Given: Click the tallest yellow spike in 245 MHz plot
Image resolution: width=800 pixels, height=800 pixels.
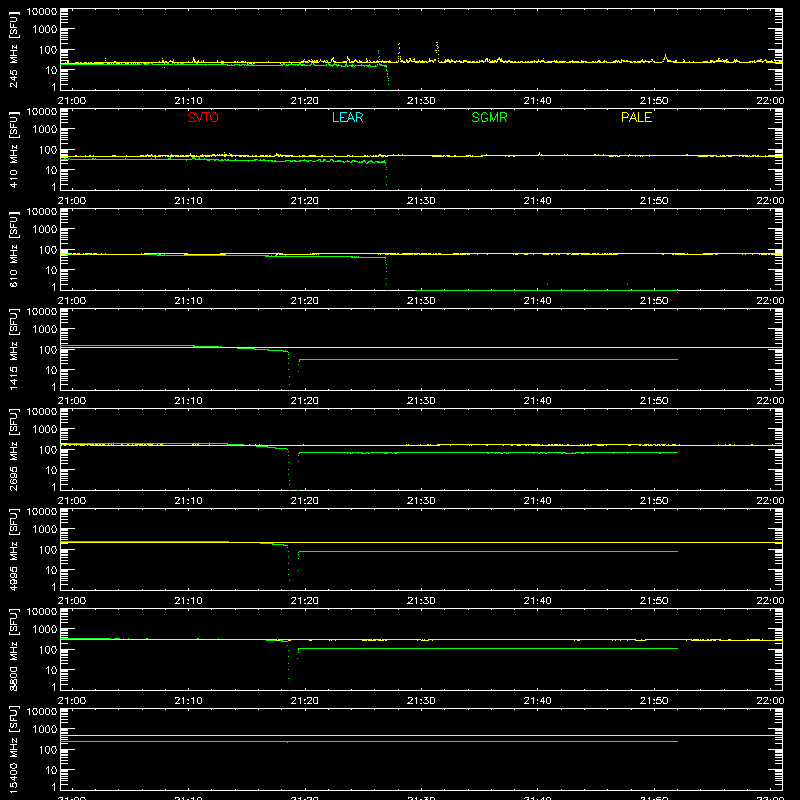Looking at the screenshot, I should click(437, 51).
